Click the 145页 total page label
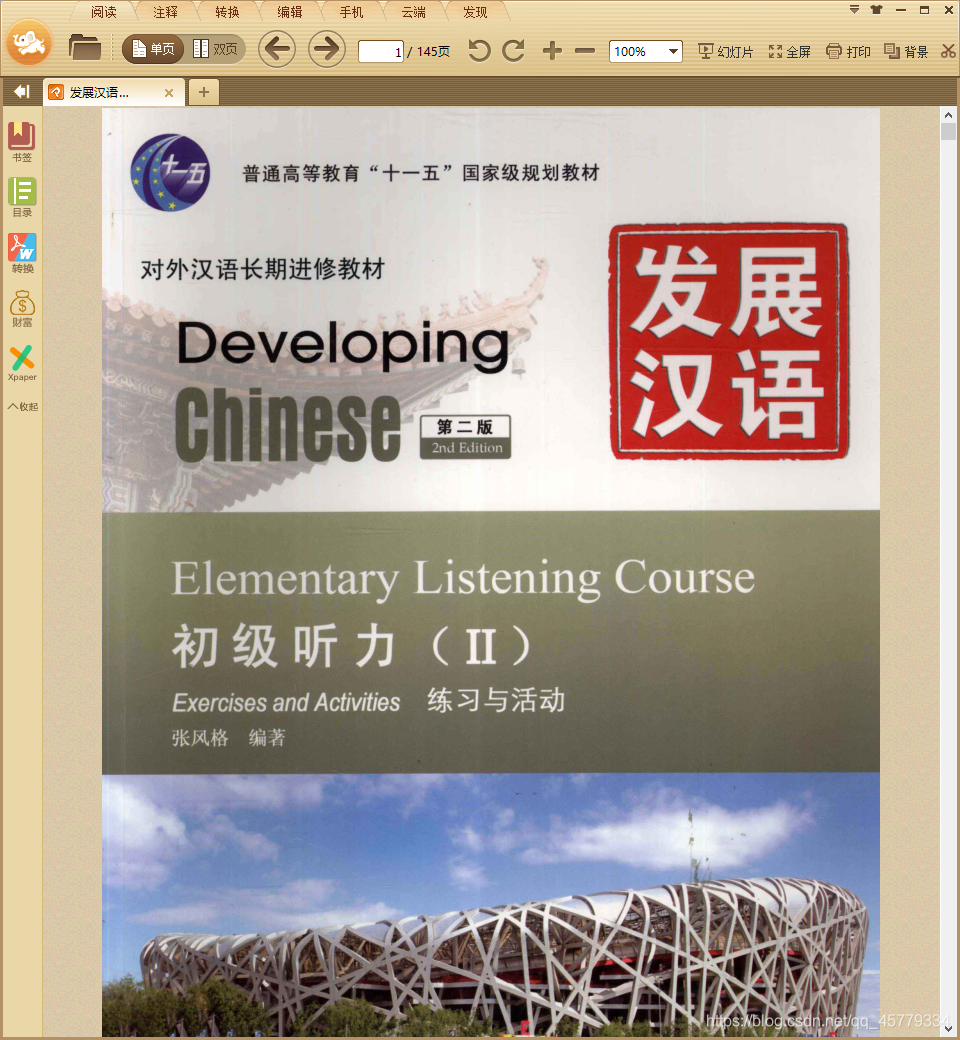 [x=433, y=52]
